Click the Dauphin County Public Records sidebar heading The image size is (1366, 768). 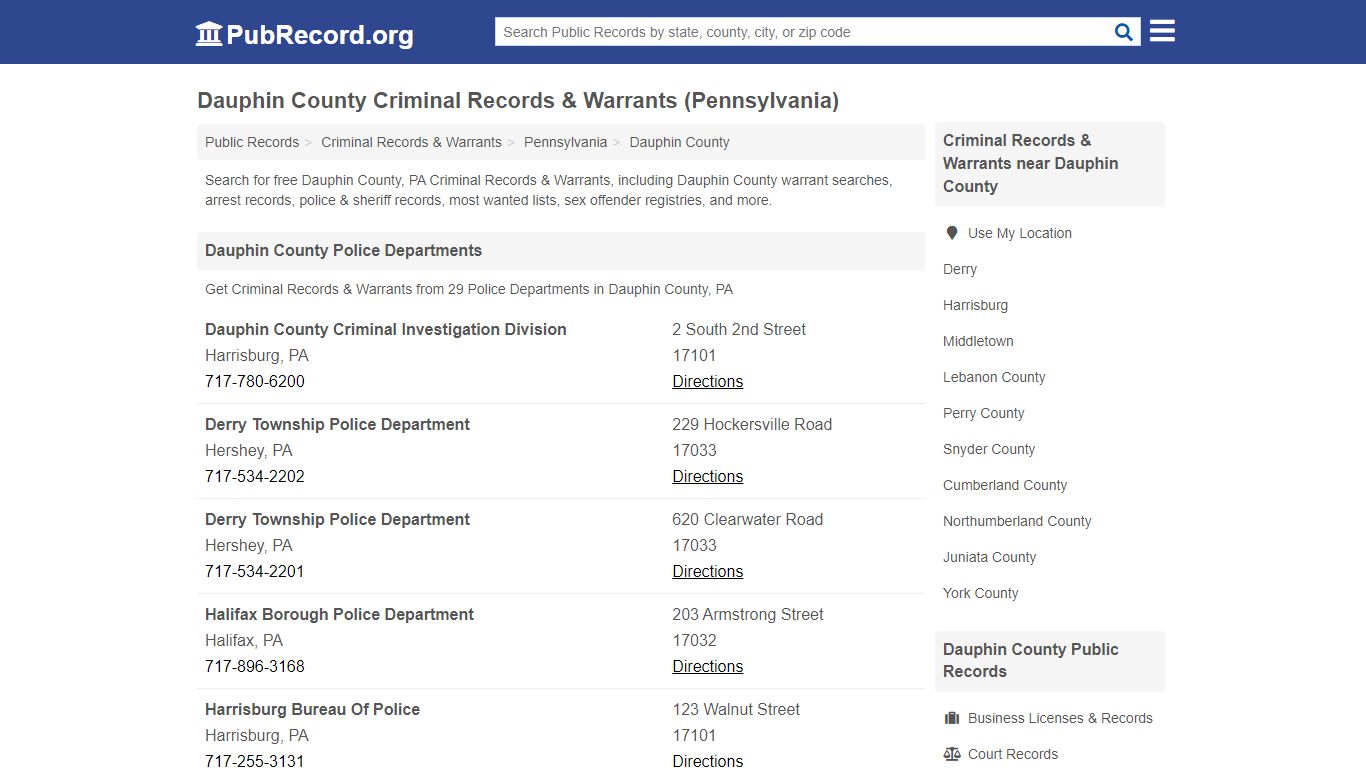(x=1031, y=660)
